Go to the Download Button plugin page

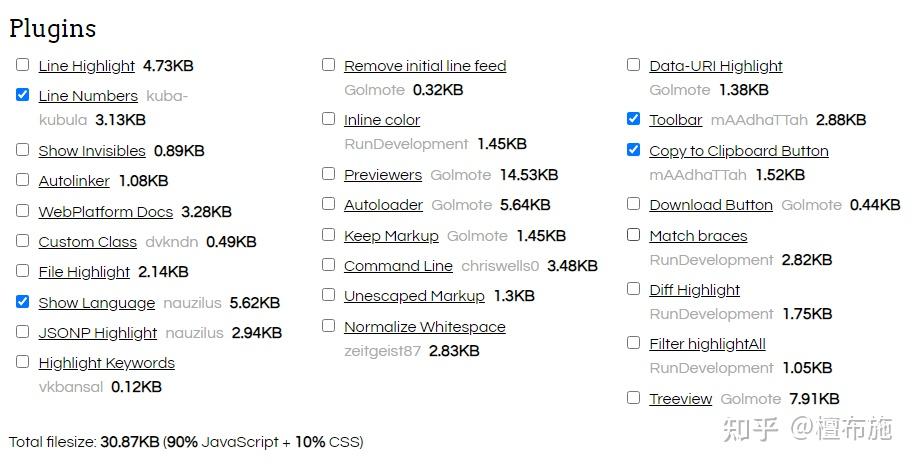tap(710, 205)
